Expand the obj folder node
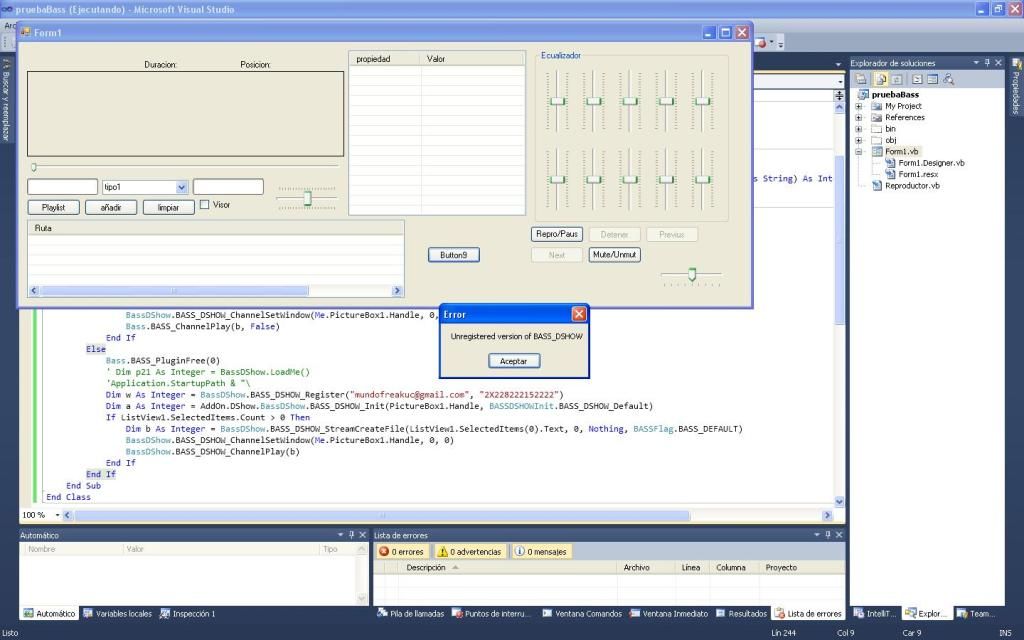 point(859,140)
